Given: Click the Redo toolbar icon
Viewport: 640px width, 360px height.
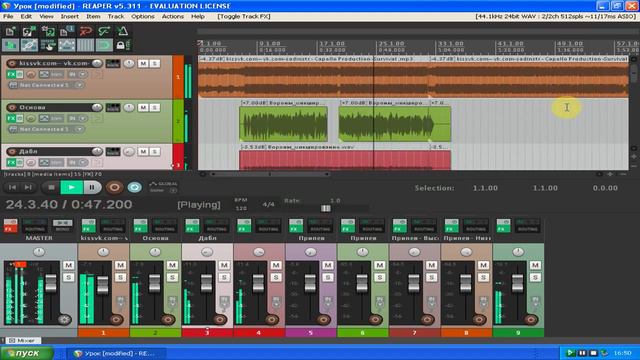Looking at the screenshot, I should tap(104, 31).
